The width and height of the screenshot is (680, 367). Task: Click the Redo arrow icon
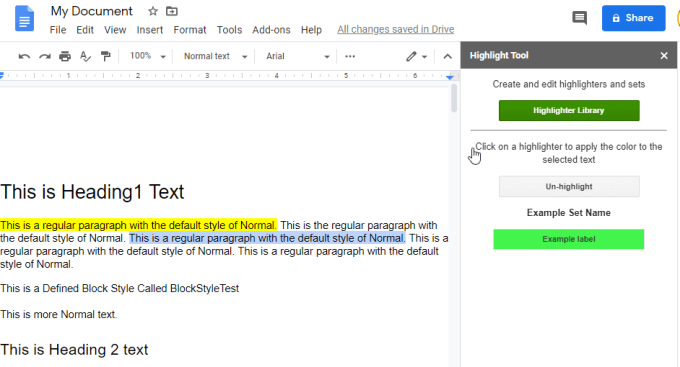point(45,56)
